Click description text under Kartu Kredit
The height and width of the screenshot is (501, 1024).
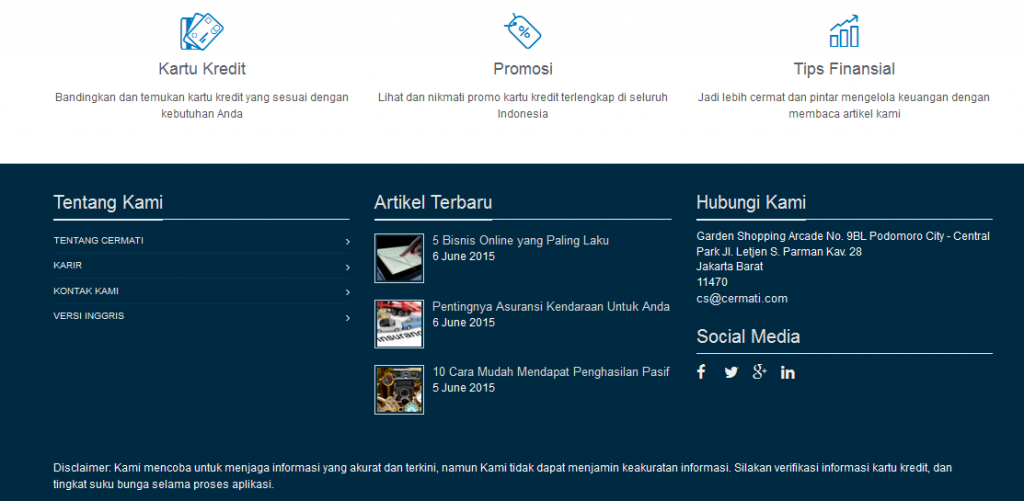pos(202,105)
